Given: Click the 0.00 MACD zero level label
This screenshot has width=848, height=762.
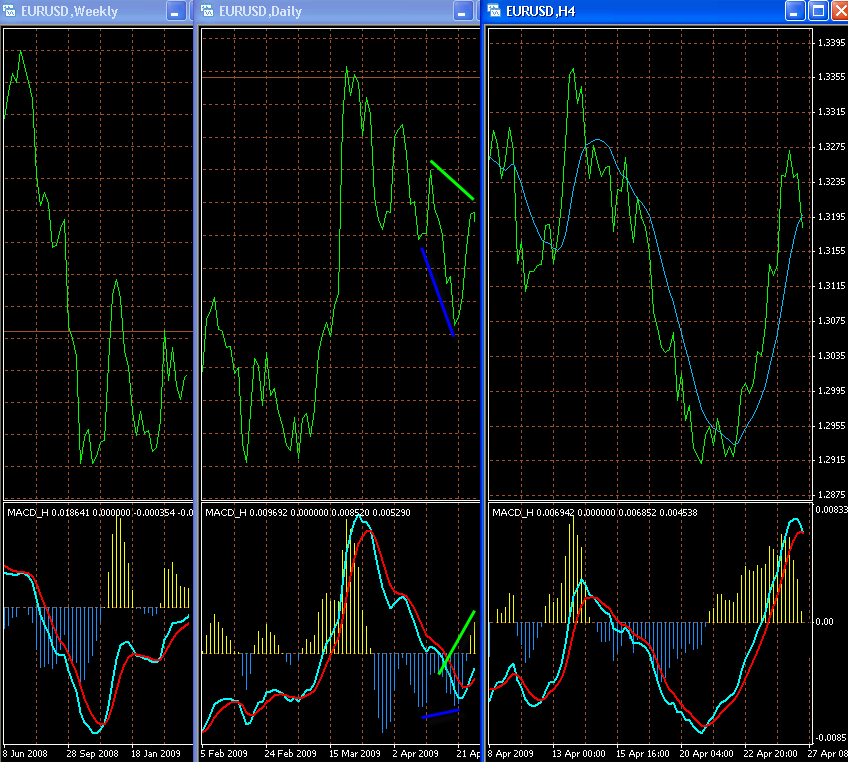Looking at the screenshot, I should click(x=825, y=622).
